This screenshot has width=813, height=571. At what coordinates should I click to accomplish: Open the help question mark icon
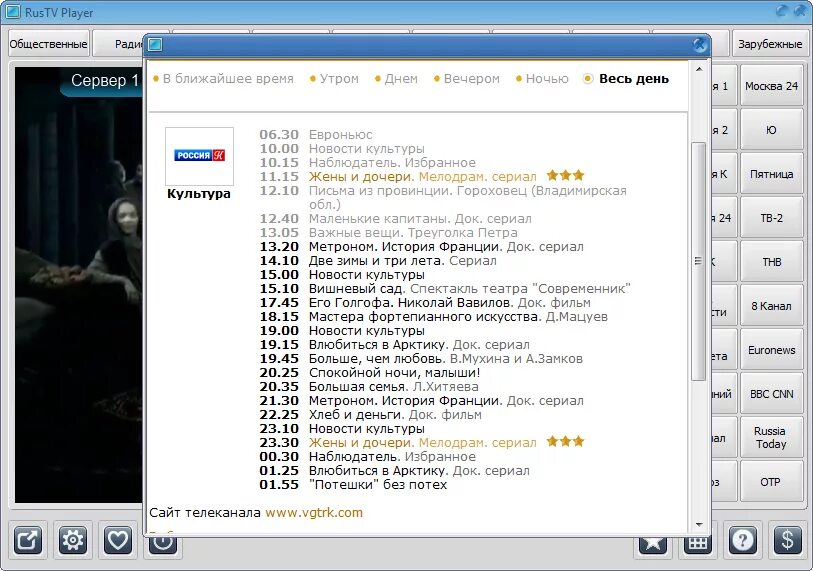click(742, 540)
